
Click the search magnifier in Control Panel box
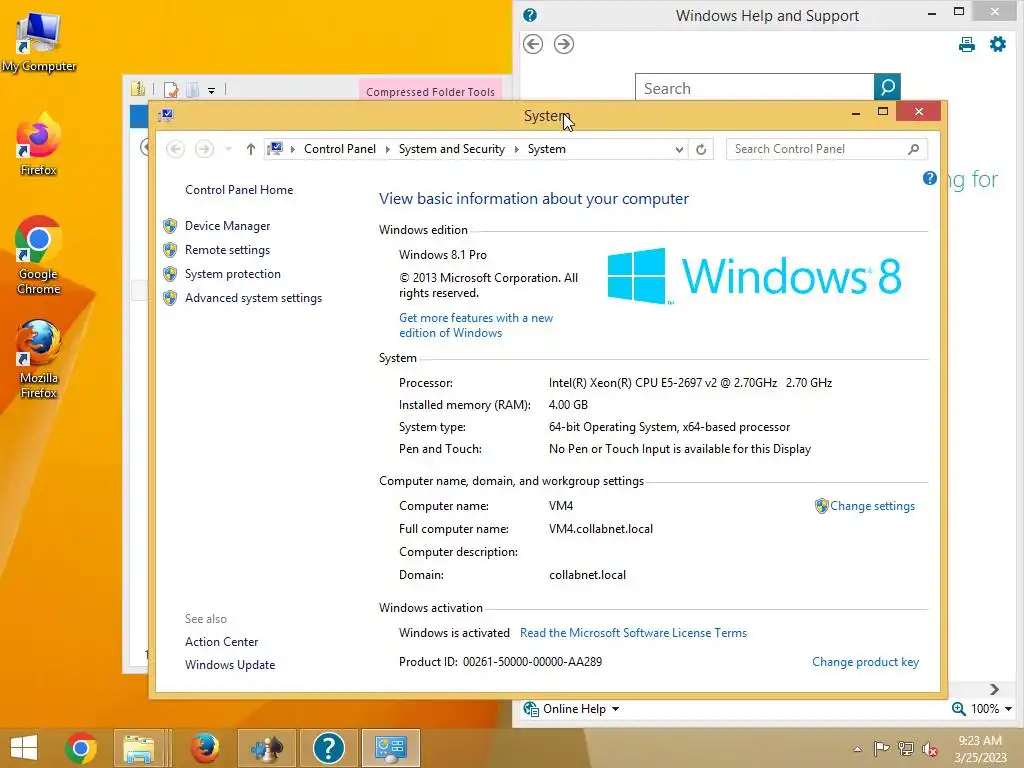[914, 149]
